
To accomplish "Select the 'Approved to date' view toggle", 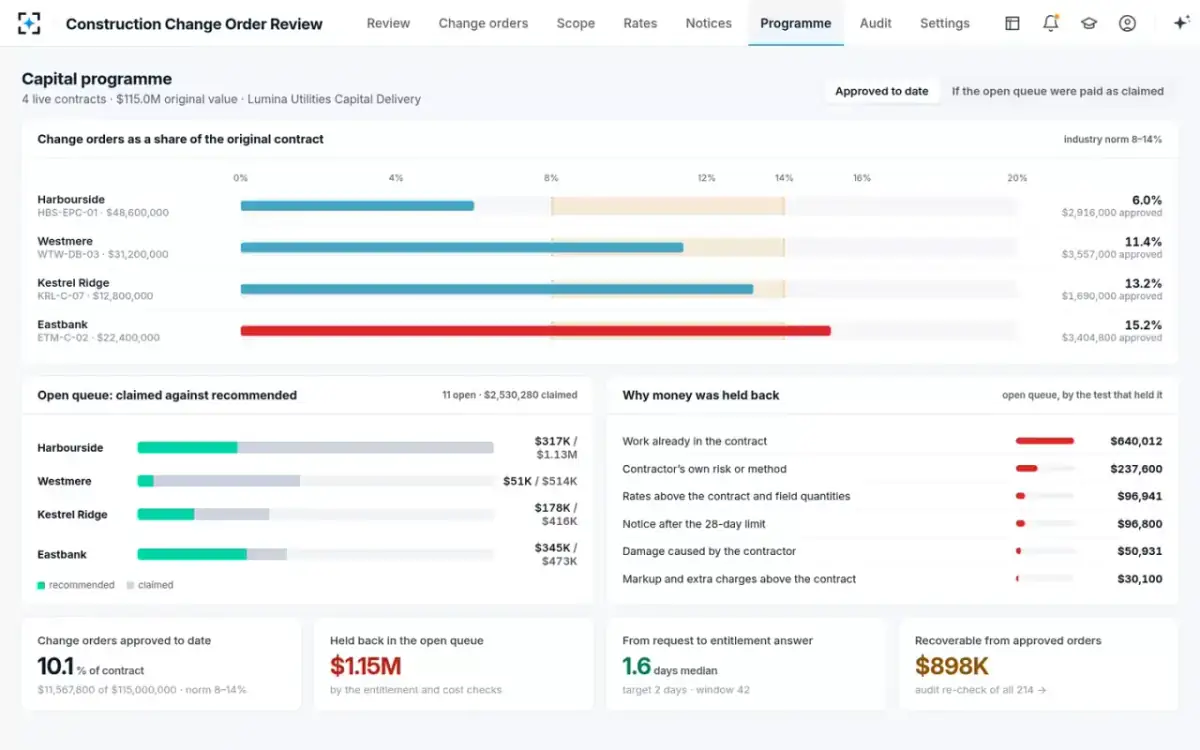I will (x=881, y=91).
